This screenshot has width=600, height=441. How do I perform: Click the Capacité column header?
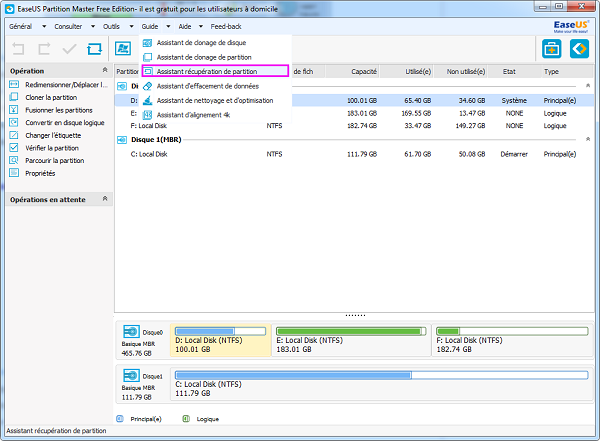click(352, 72)
